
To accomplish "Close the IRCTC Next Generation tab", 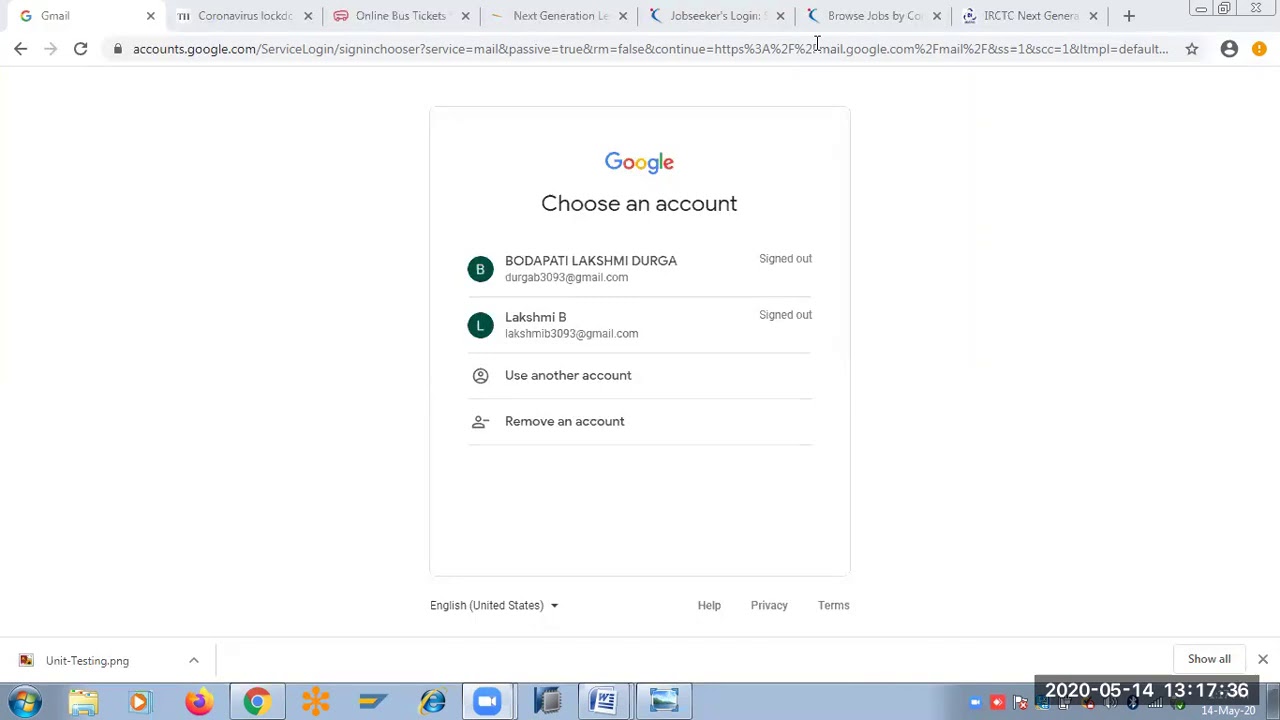I will 1093,16.
